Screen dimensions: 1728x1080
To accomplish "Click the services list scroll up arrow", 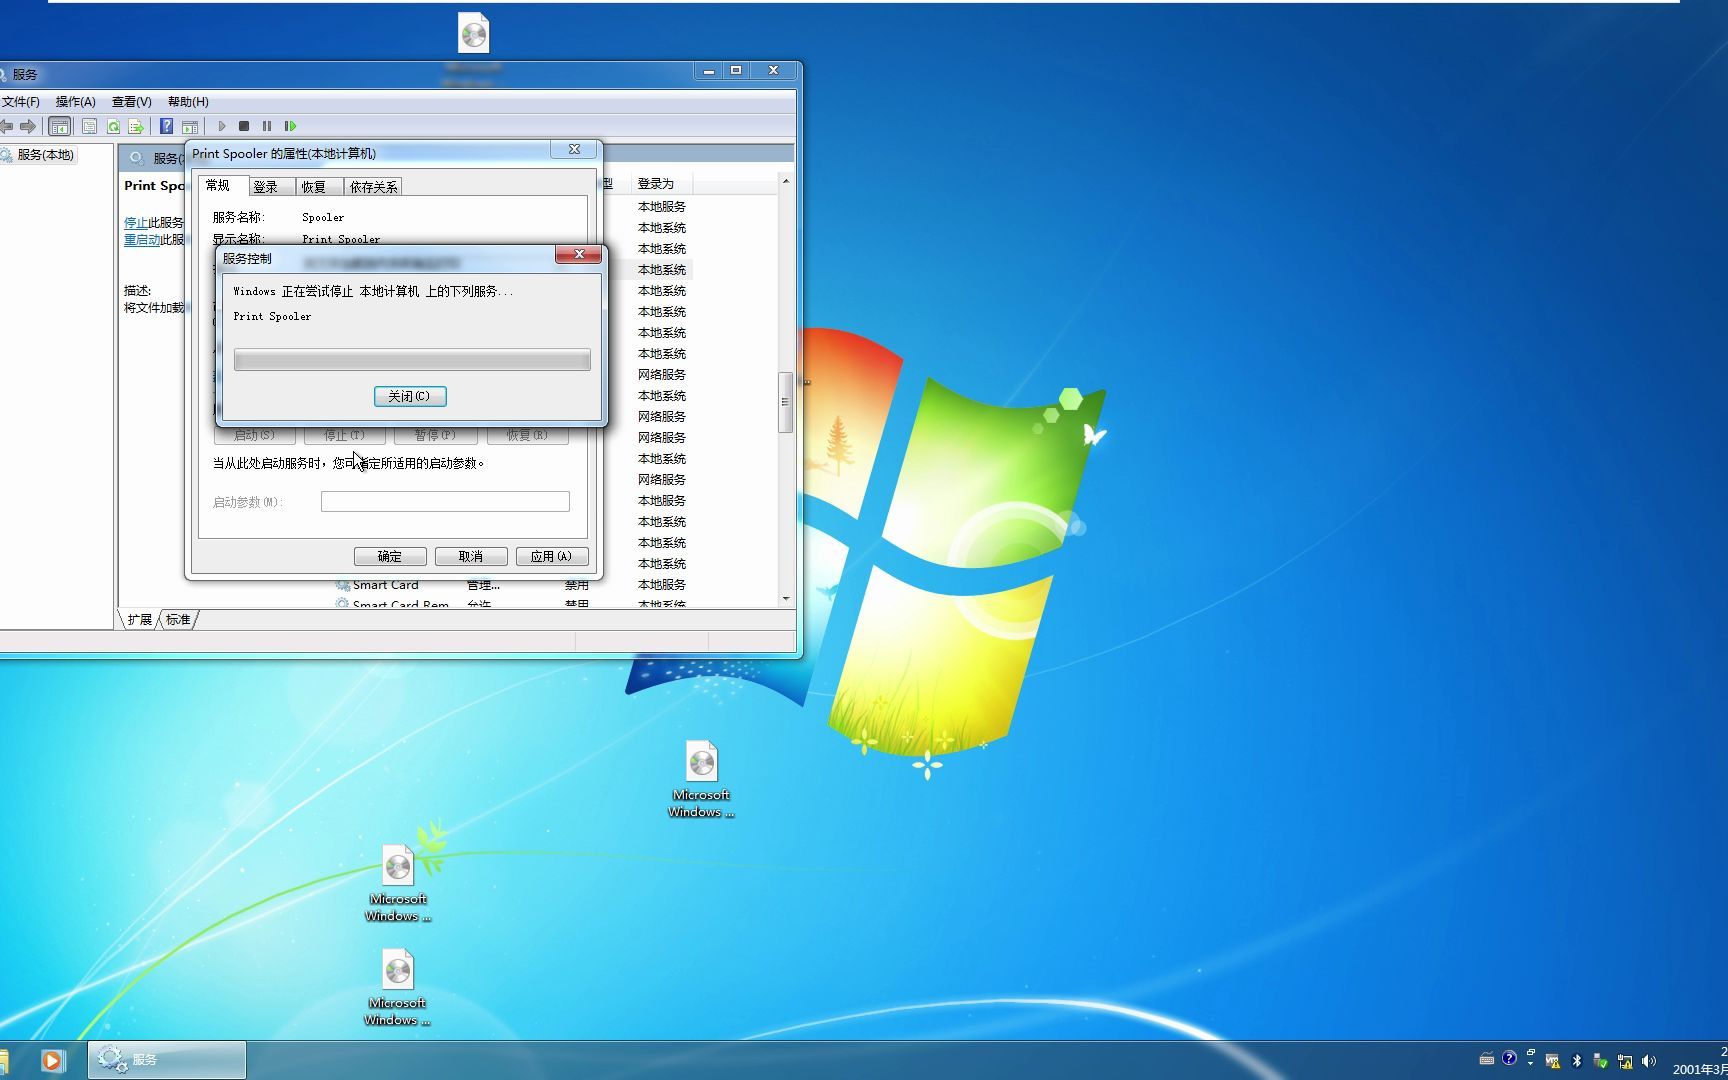I will (x=786, y=181).
